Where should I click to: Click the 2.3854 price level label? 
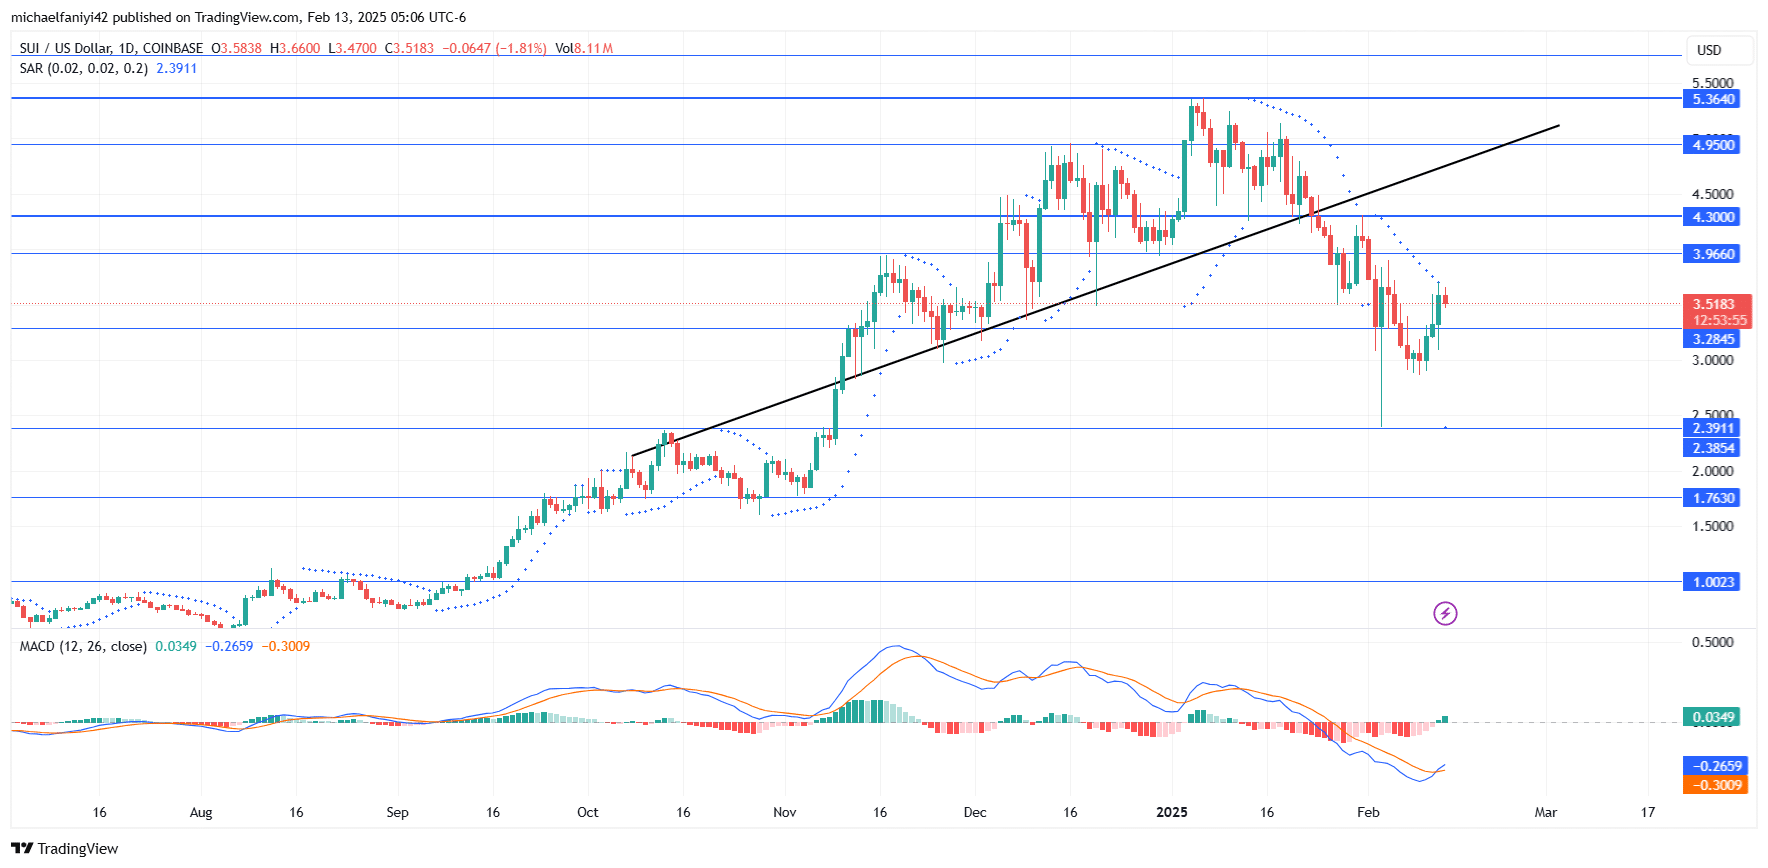coord(1713,448)
